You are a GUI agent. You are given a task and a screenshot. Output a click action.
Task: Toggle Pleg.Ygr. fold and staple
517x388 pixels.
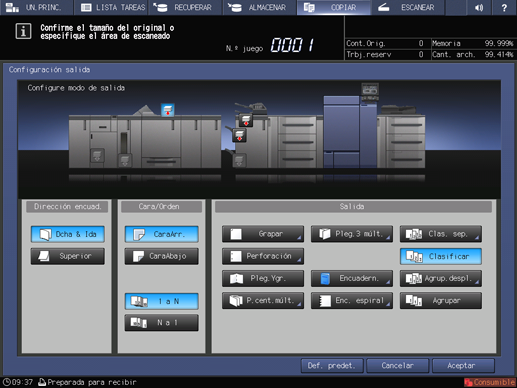[263, 278]
